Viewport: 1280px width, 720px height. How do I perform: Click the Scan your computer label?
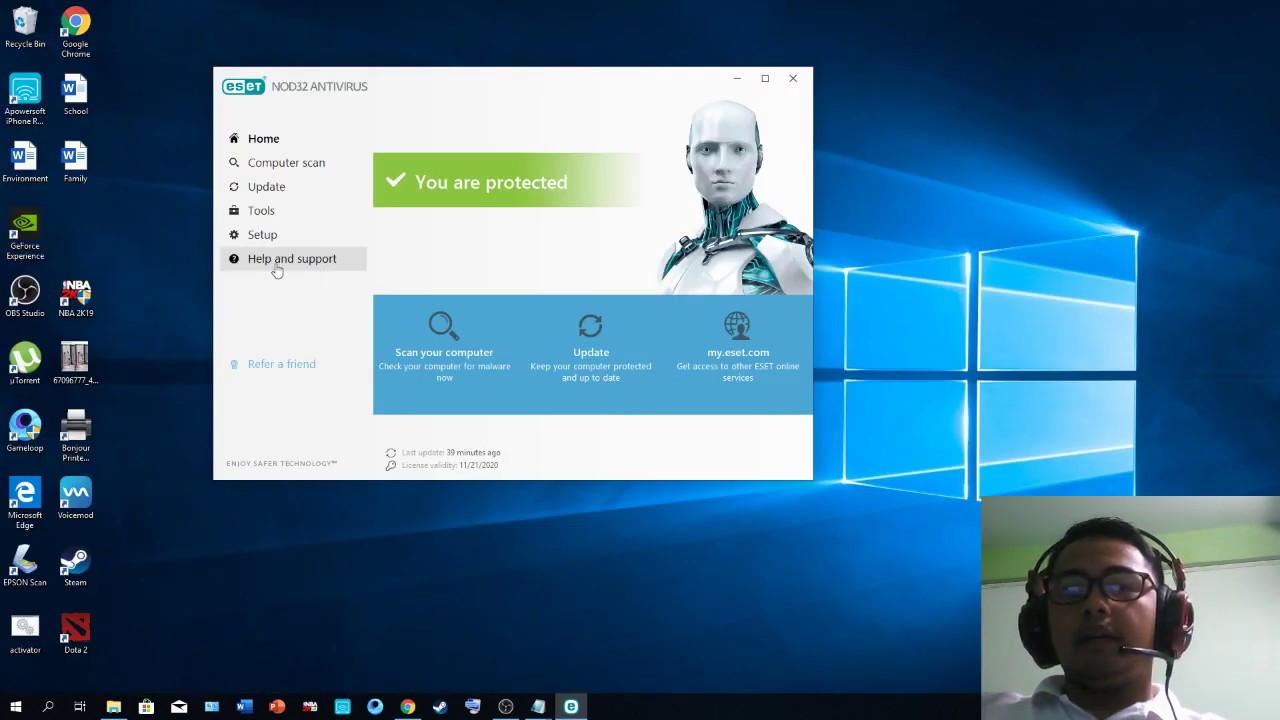(x=444, y=352)
